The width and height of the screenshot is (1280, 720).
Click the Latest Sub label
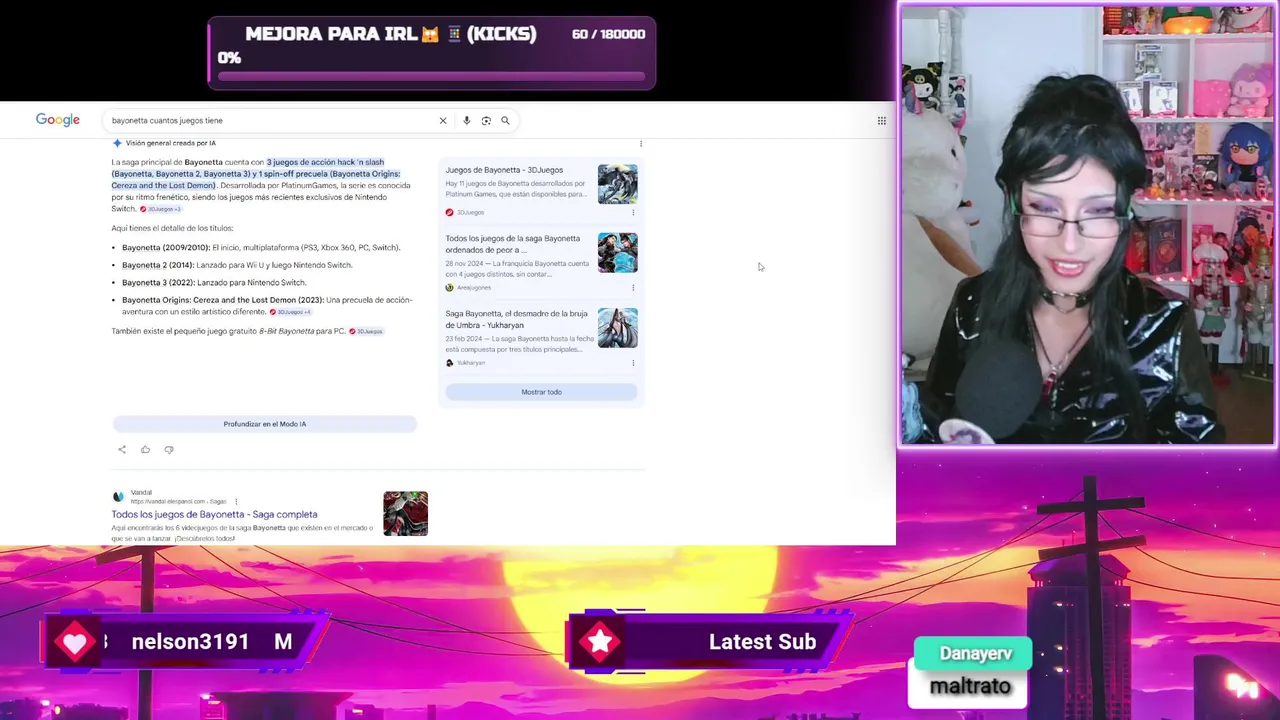click(x=762, y=642)
